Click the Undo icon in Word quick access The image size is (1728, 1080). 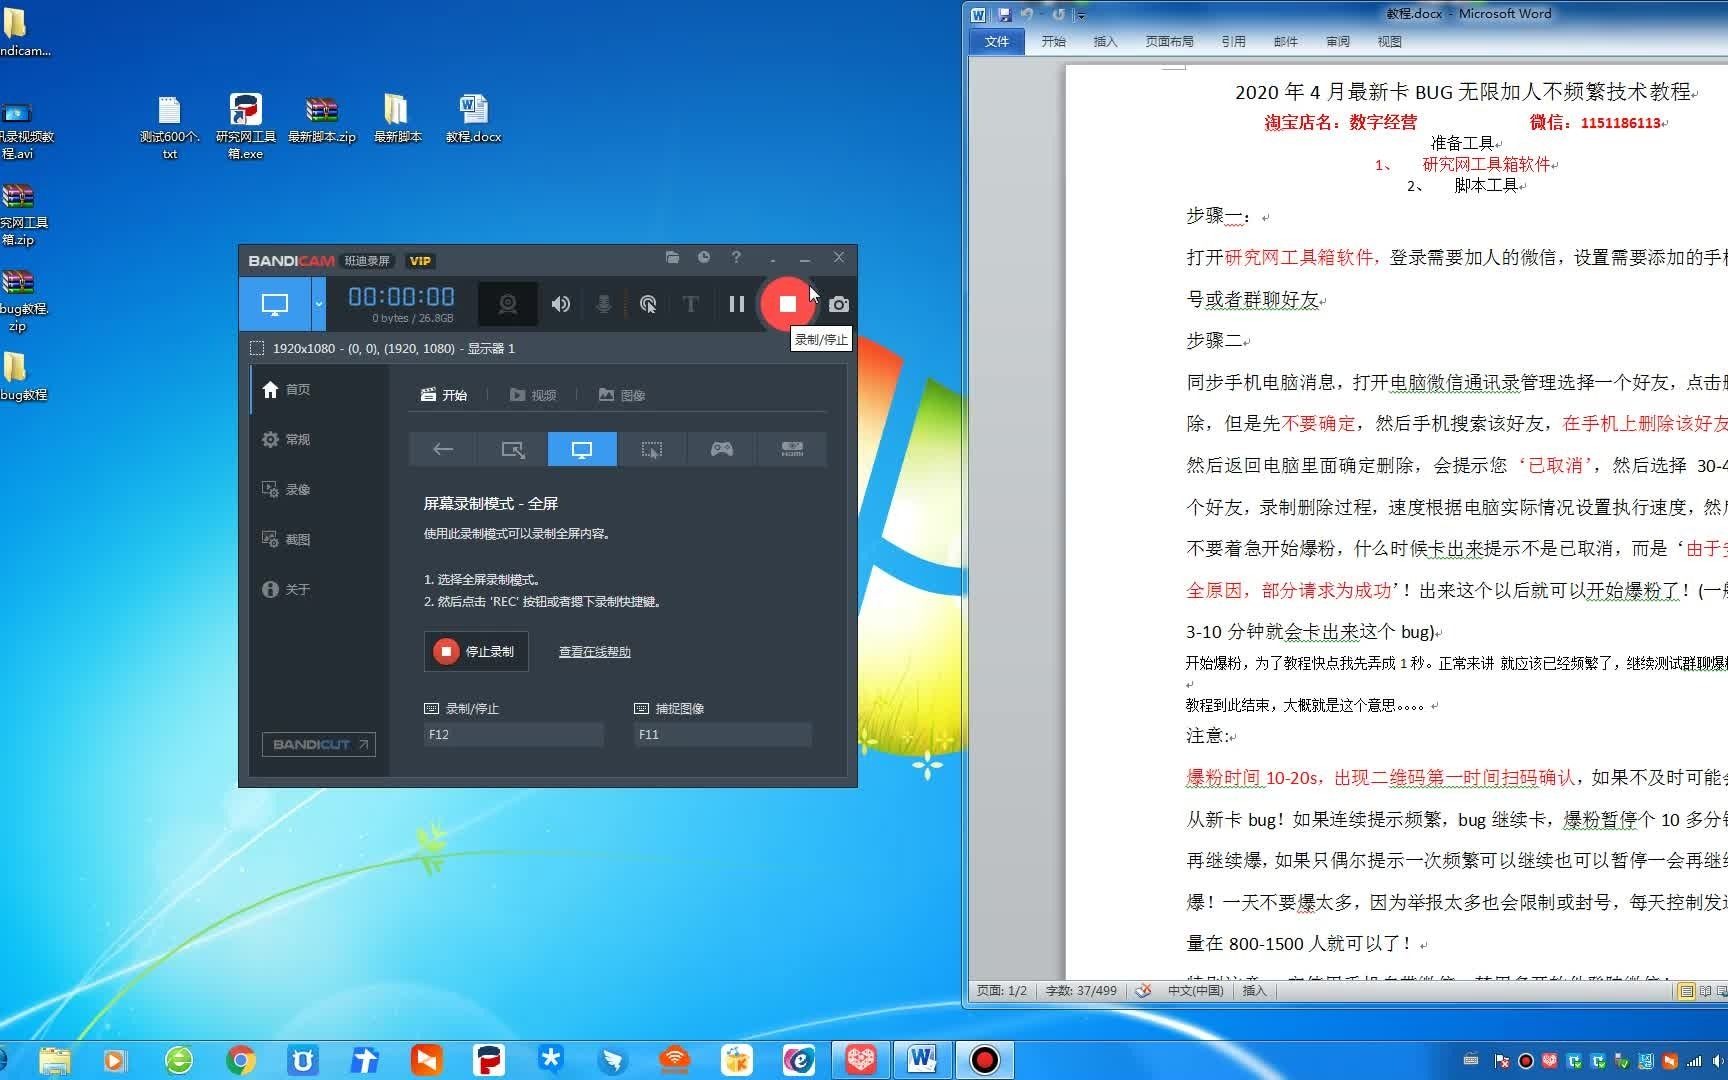pos(1026,14)
